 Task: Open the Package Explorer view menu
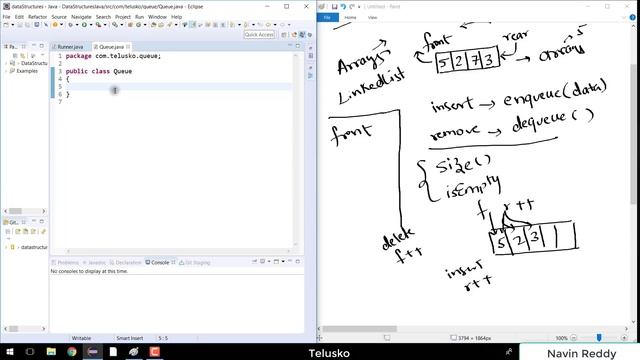[x=42, y=55]
